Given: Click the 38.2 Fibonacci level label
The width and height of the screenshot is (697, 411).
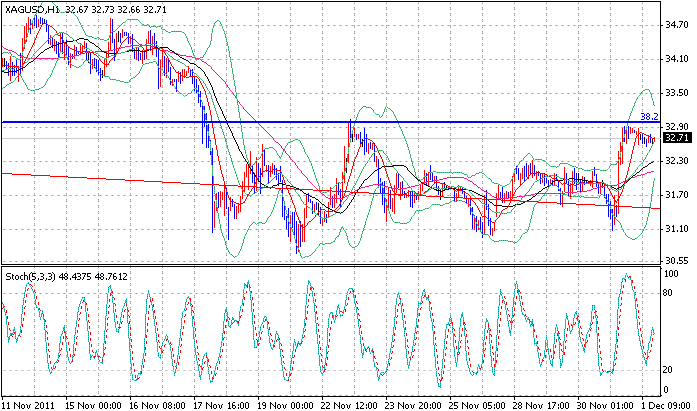Looking at the screenshot, I should point(649,116).
